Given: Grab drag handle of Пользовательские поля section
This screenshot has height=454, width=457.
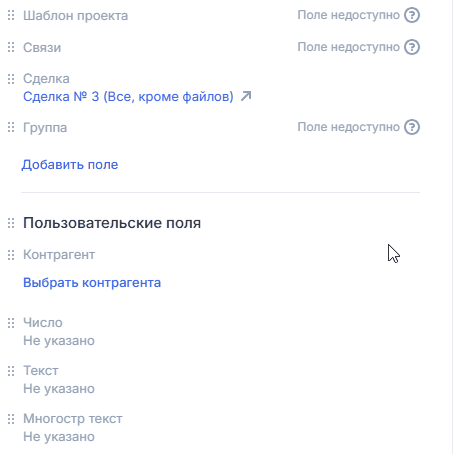Looking at the screenshot, I should click(11, 223).
